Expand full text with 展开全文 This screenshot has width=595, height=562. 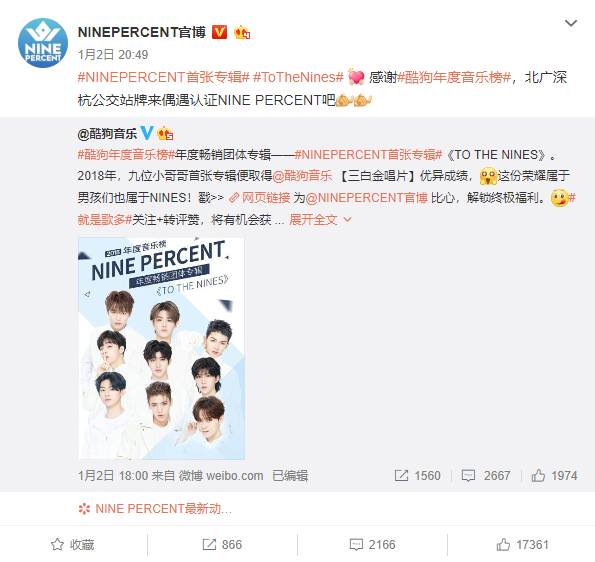coord(320,220)
